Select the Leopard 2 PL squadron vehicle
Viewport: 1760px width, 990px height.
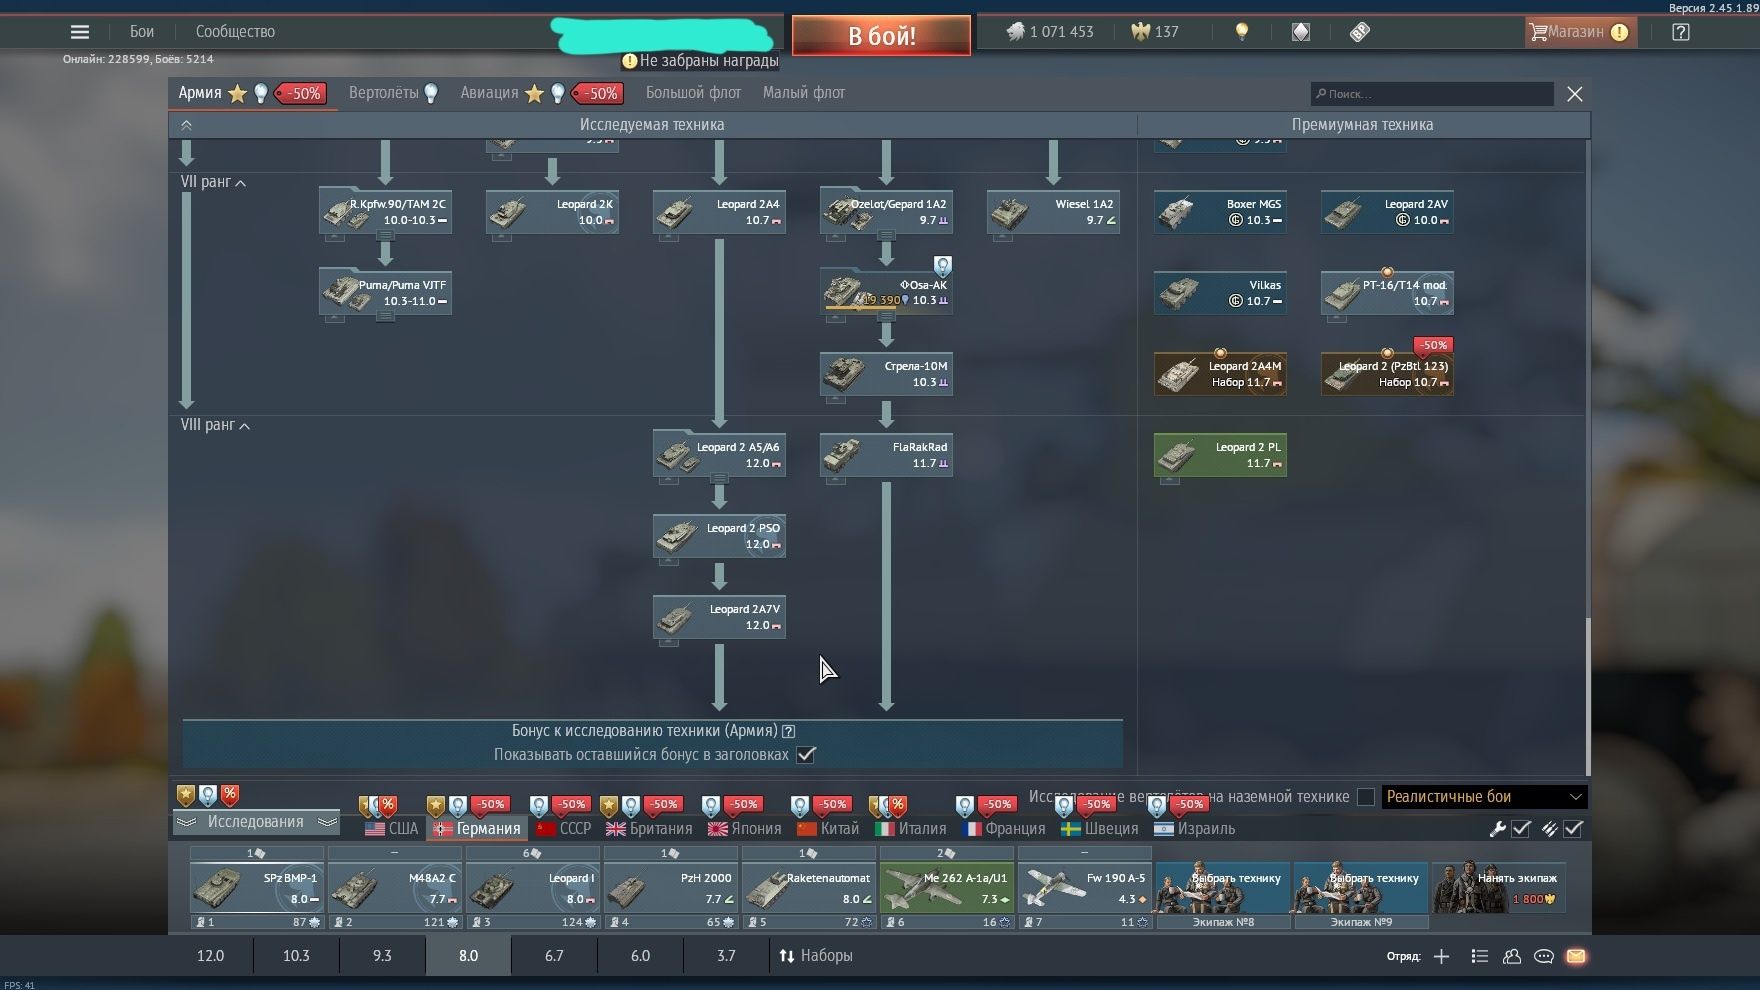(x=1220, y=454)
